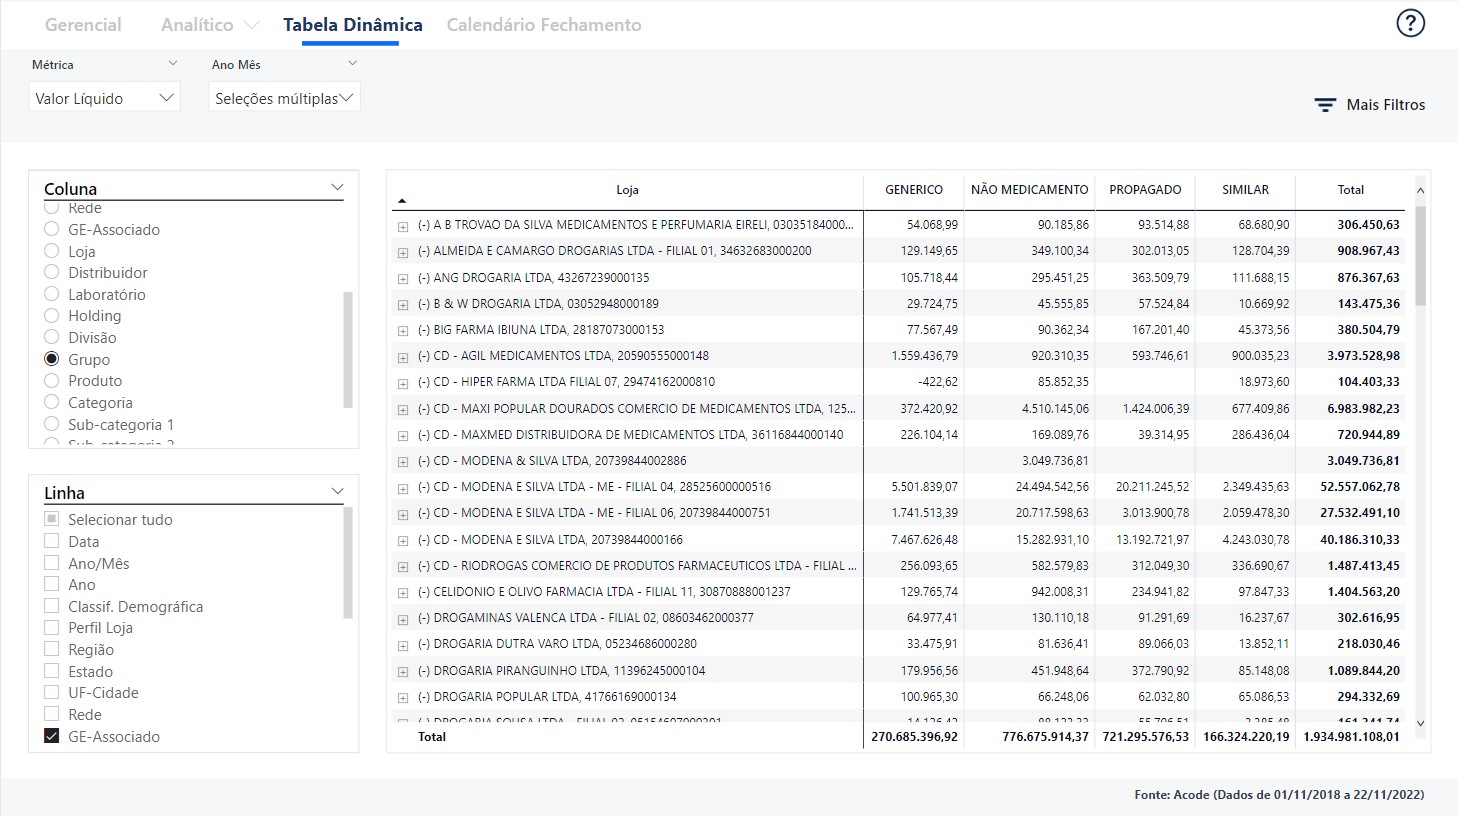Expand DROGARIA POPULAR LTDA row plus icon
This screenshot has height=818, width=1458.
click(403, 698)
